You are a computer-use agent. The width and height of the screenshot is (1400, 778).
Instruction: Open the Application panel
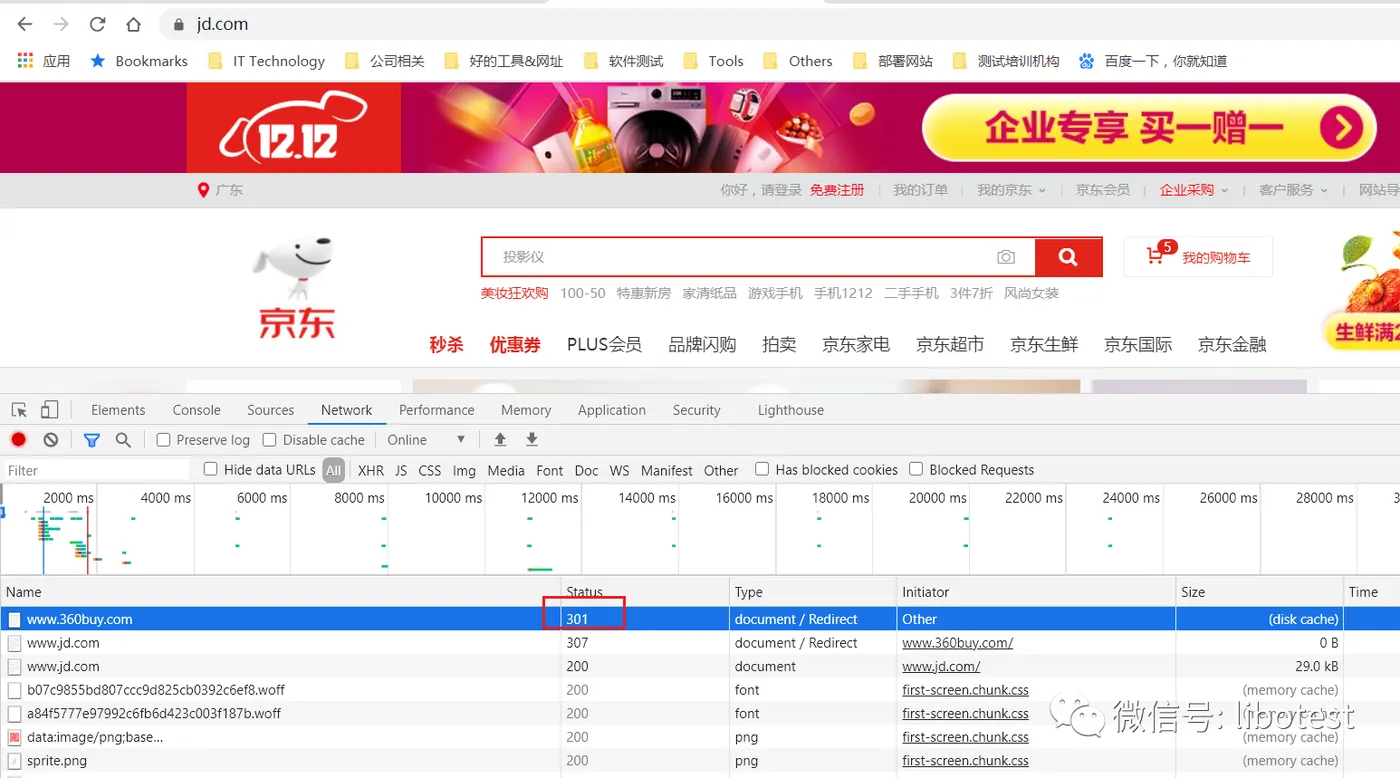pyautogui.click(x=611, y=409)
